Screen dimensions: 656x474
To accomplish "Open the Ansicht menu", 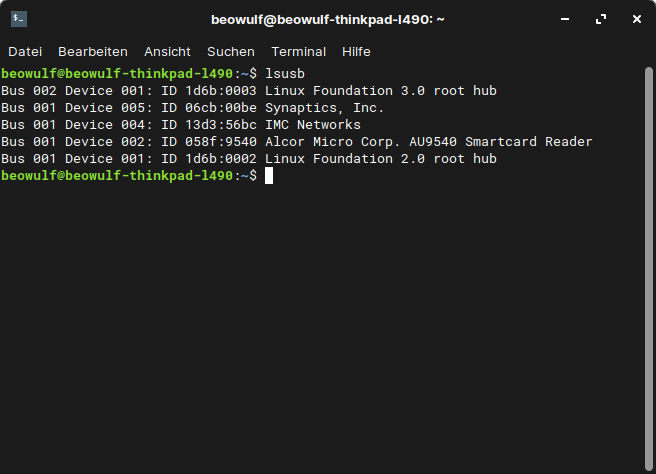I will (167, 51).
